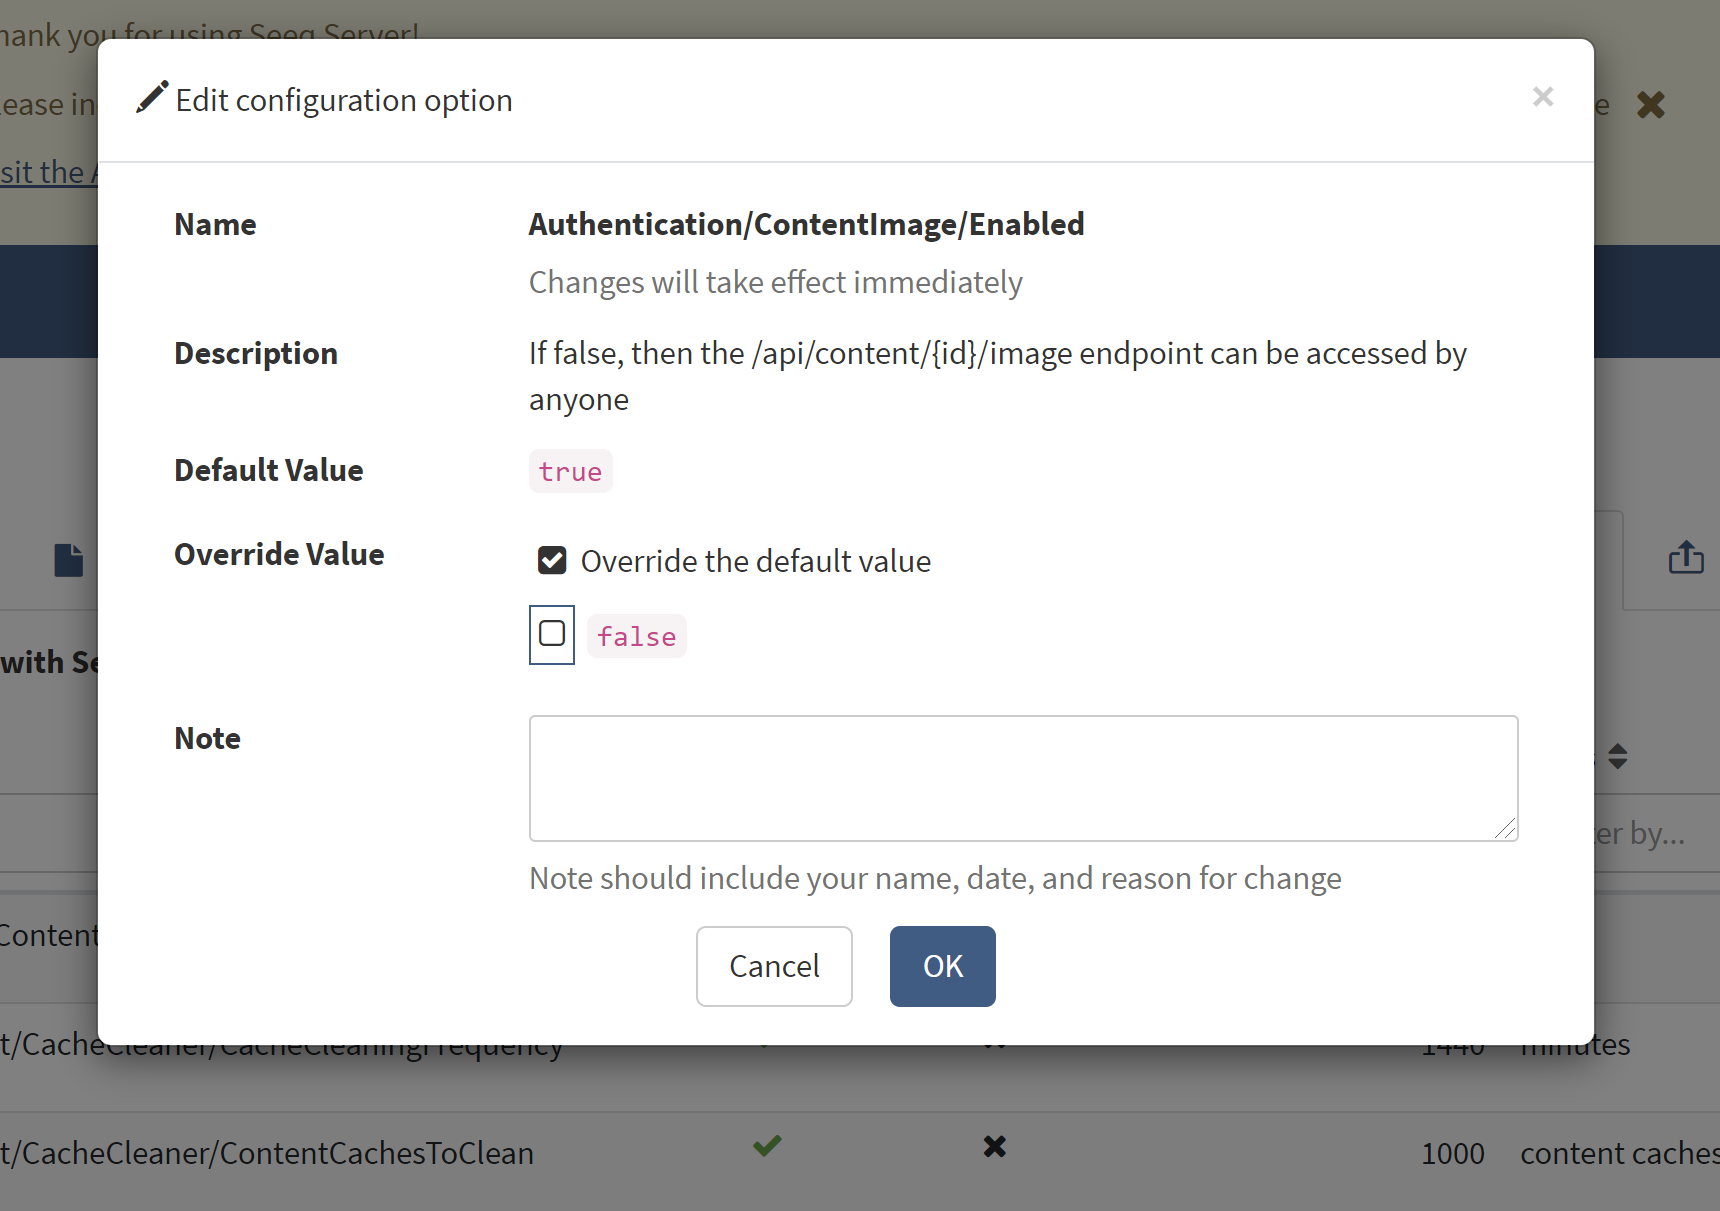Open the 'Visit the' link in banner
Screen dimensions: 1720x1211
(45, 172)
